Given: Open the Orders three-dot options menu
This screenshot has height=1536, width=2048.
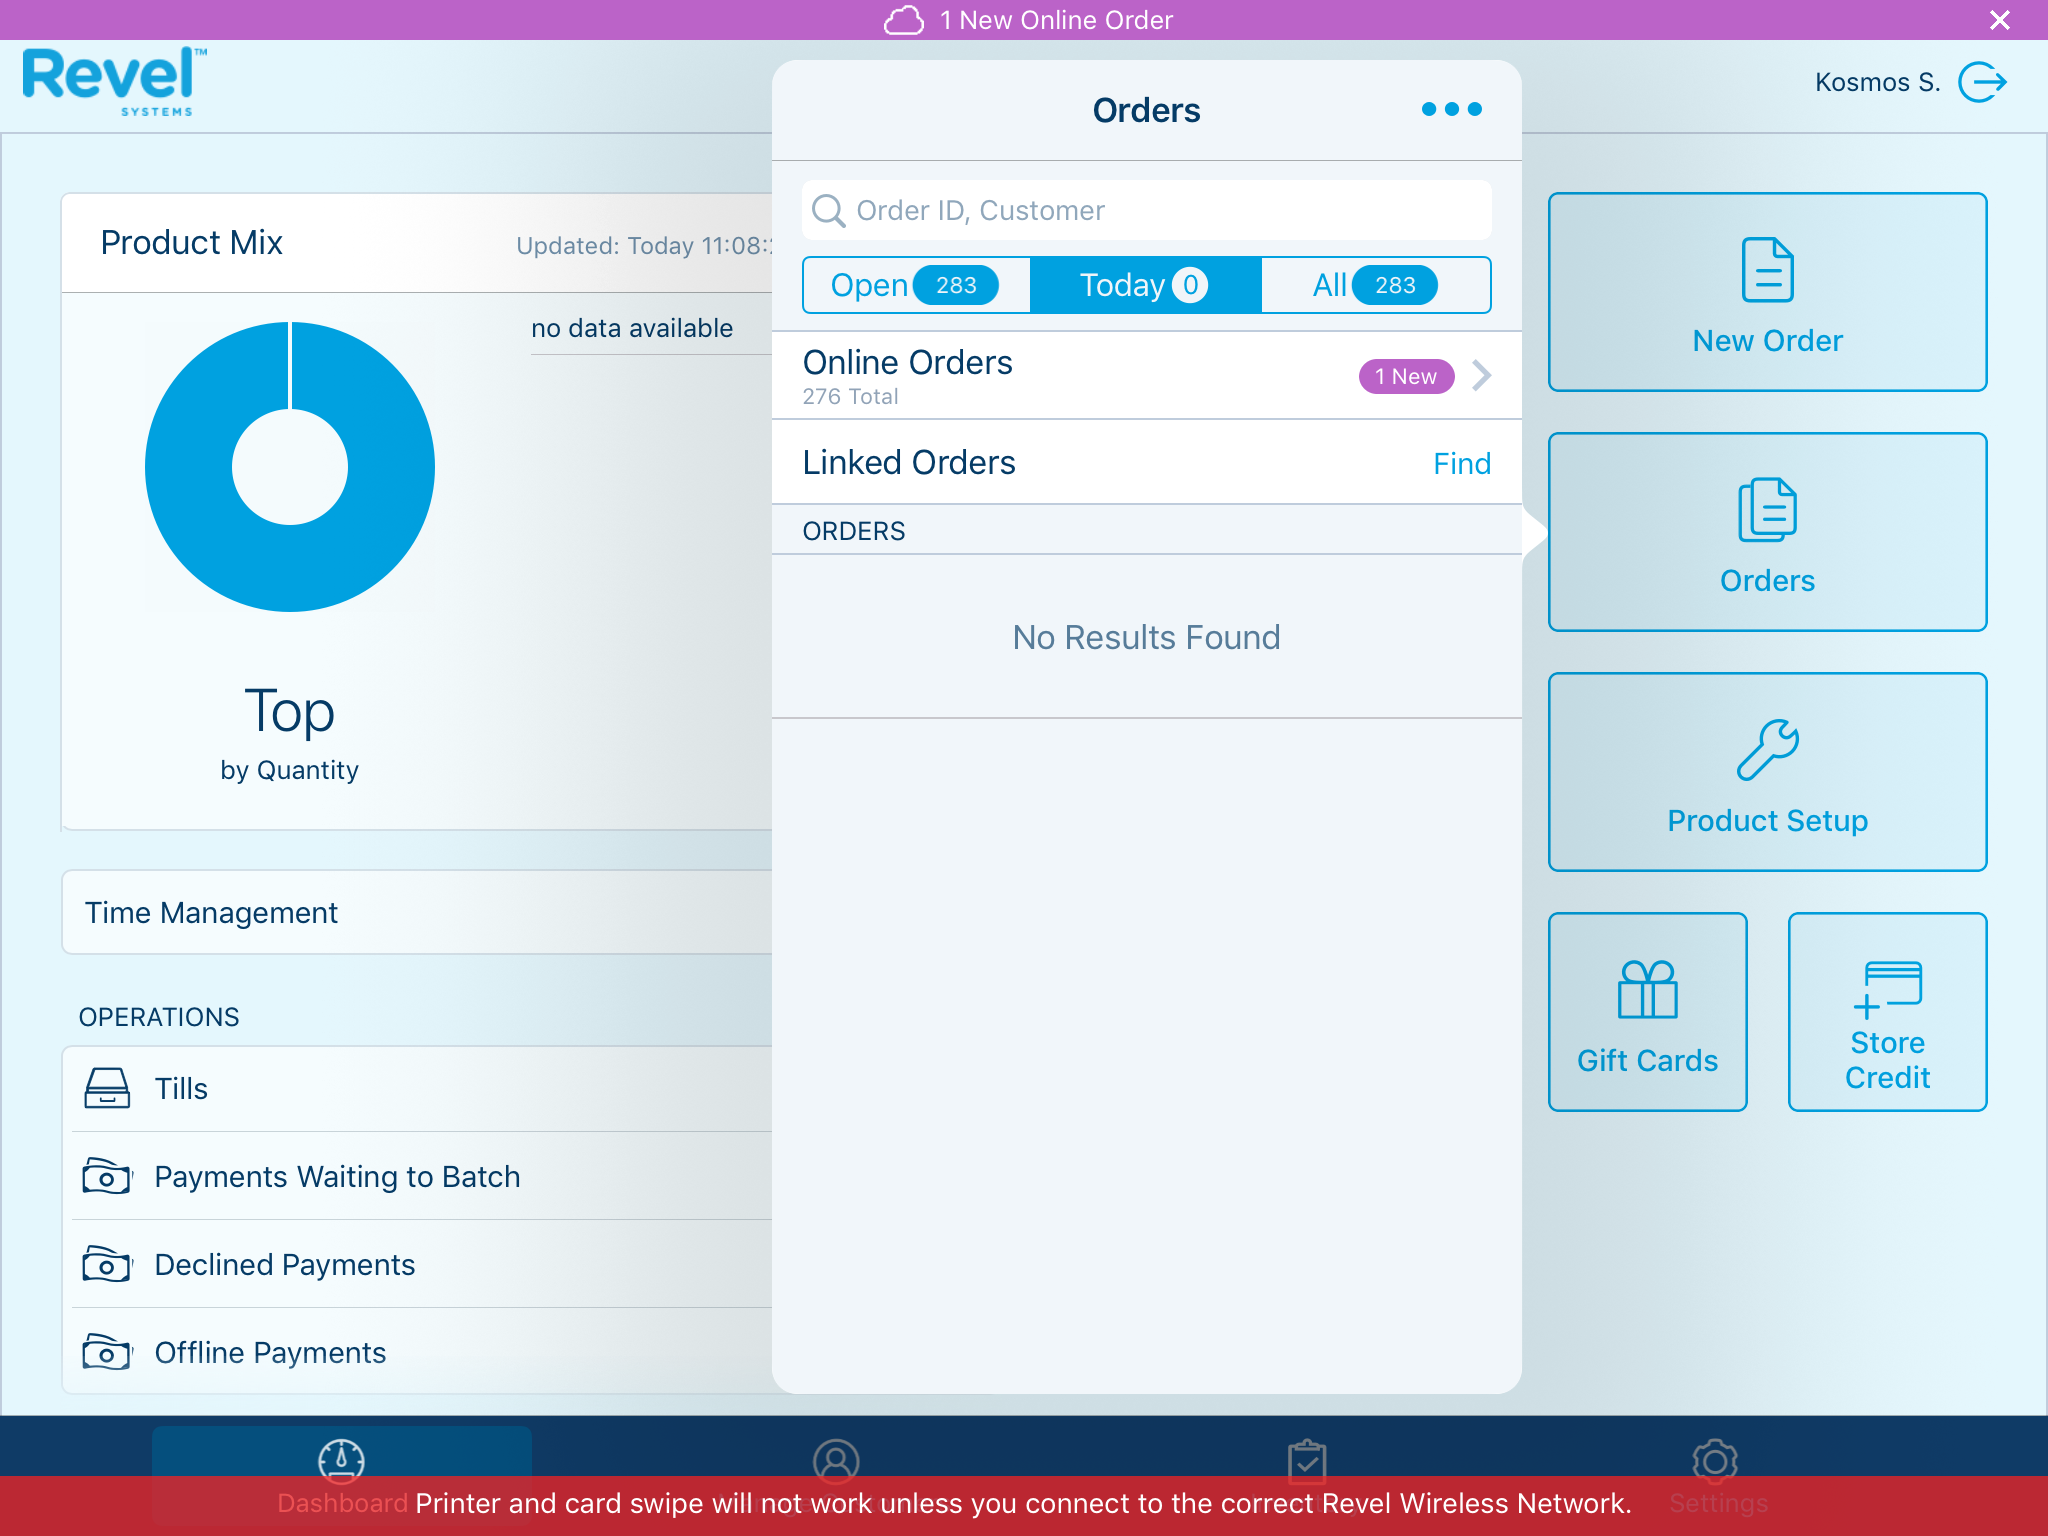Looking at the screenshot, I should 1451,109.
